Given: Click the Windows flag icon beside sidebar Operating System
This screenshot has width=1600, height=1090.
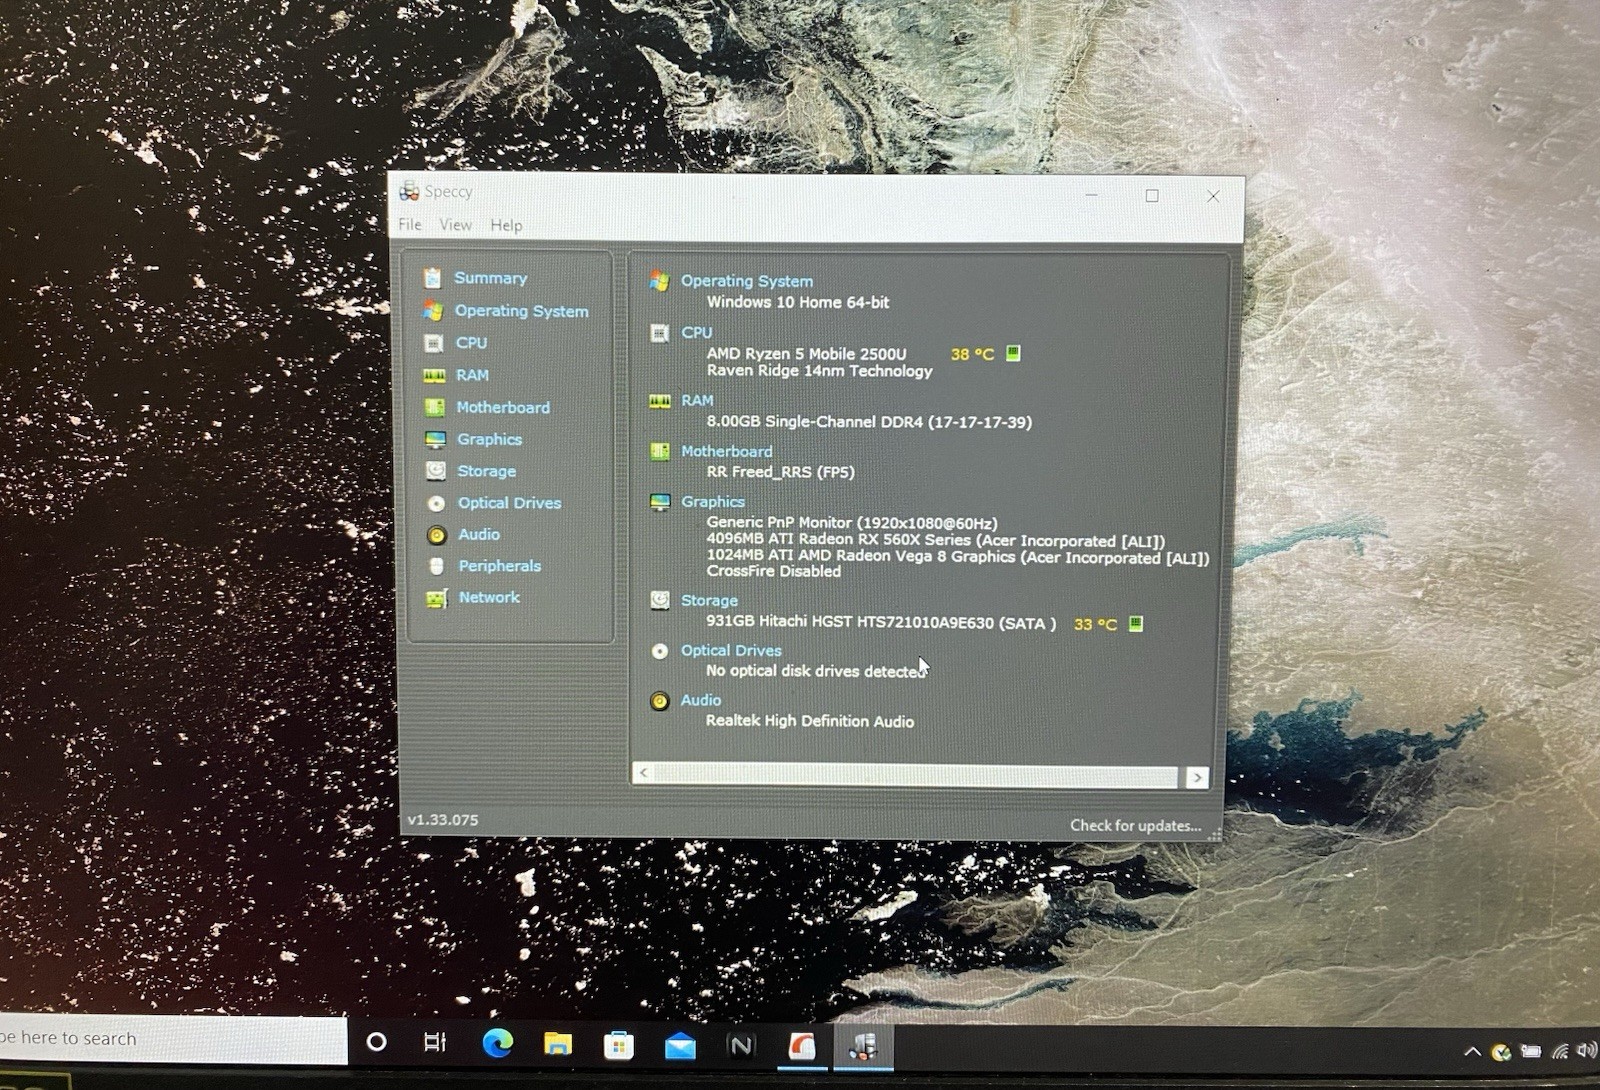Looking at the screenshot, I should [432, 311].
